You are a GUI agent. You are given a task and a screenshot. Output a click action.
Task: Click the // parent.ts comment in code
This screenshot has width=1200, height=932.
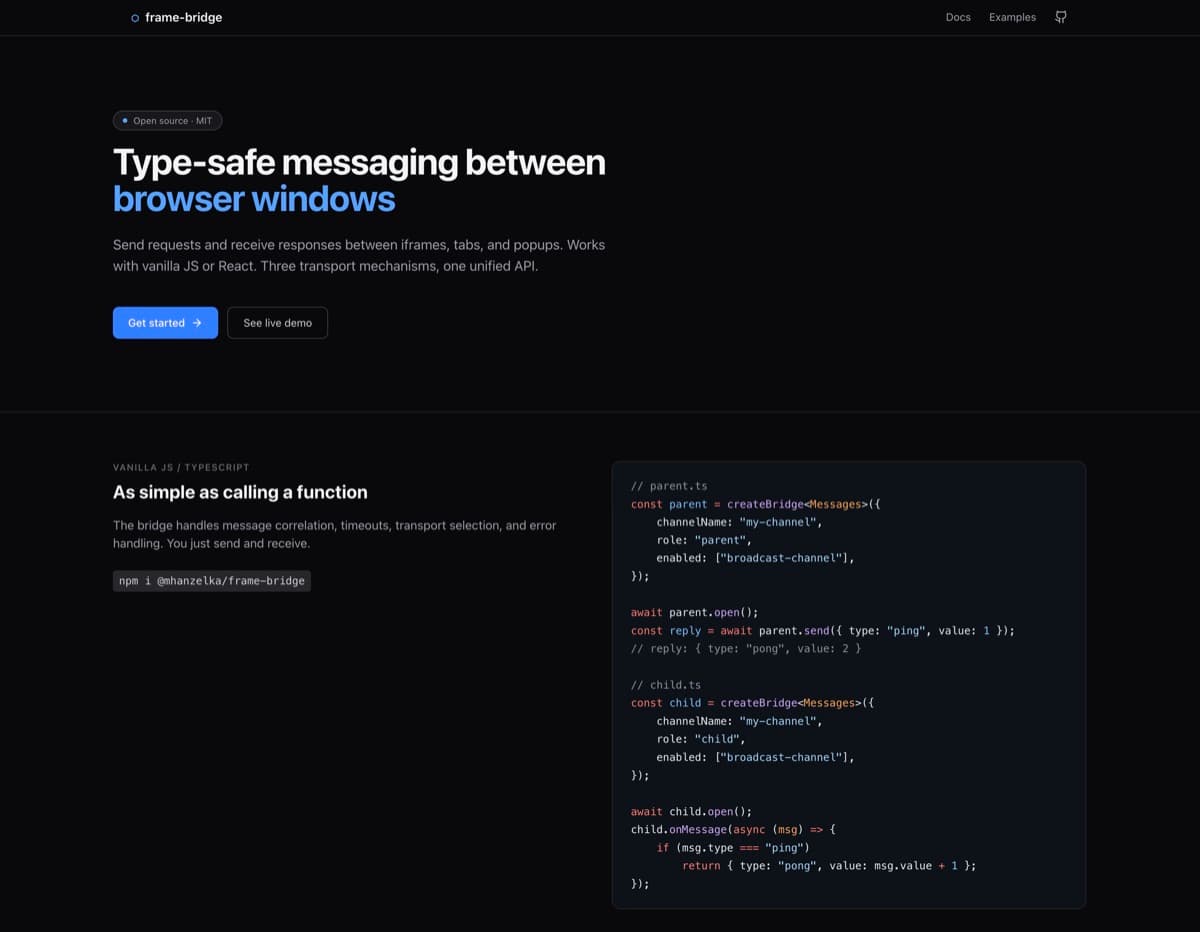[x=668, y=486]
